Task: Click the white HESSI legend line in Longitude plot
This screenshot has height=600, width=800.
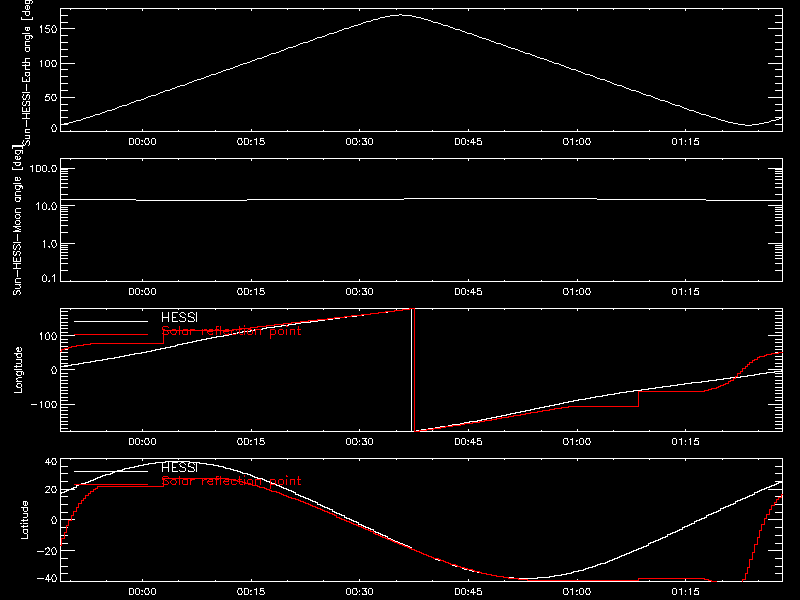Action: (x=111, y=321)
